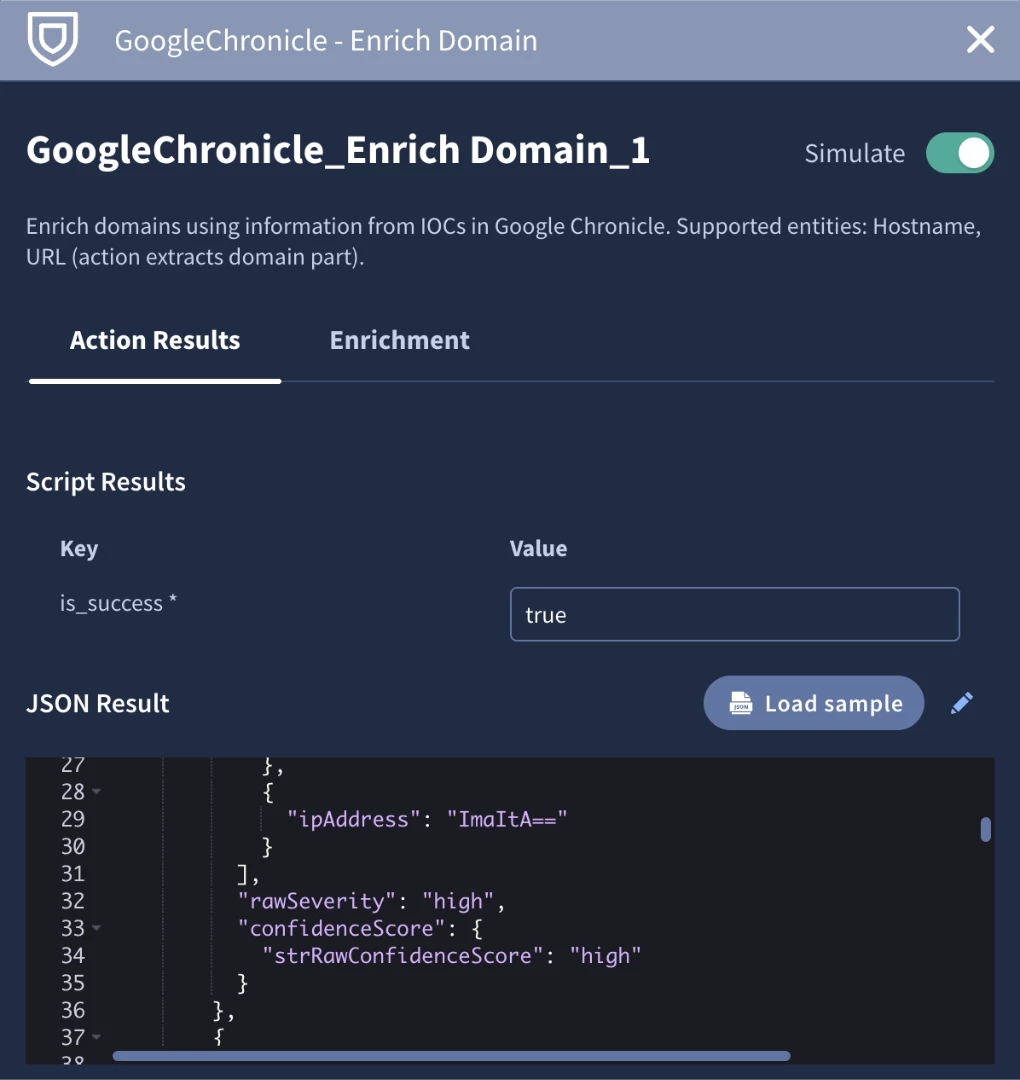
Task: Click the pencil edit icon for JSON Result
Action: click(961, 703)
